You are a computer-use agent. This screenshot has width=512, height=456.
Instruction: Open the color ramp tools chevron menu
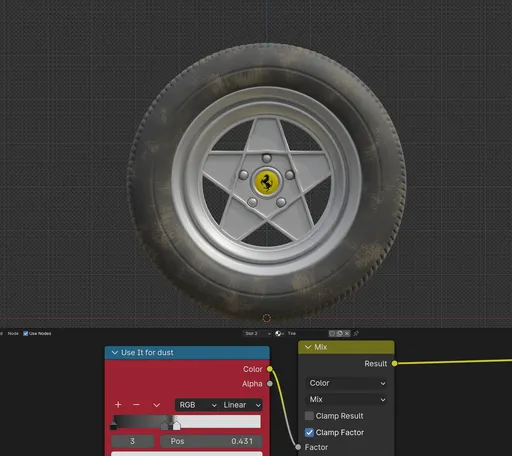[156, 405]
